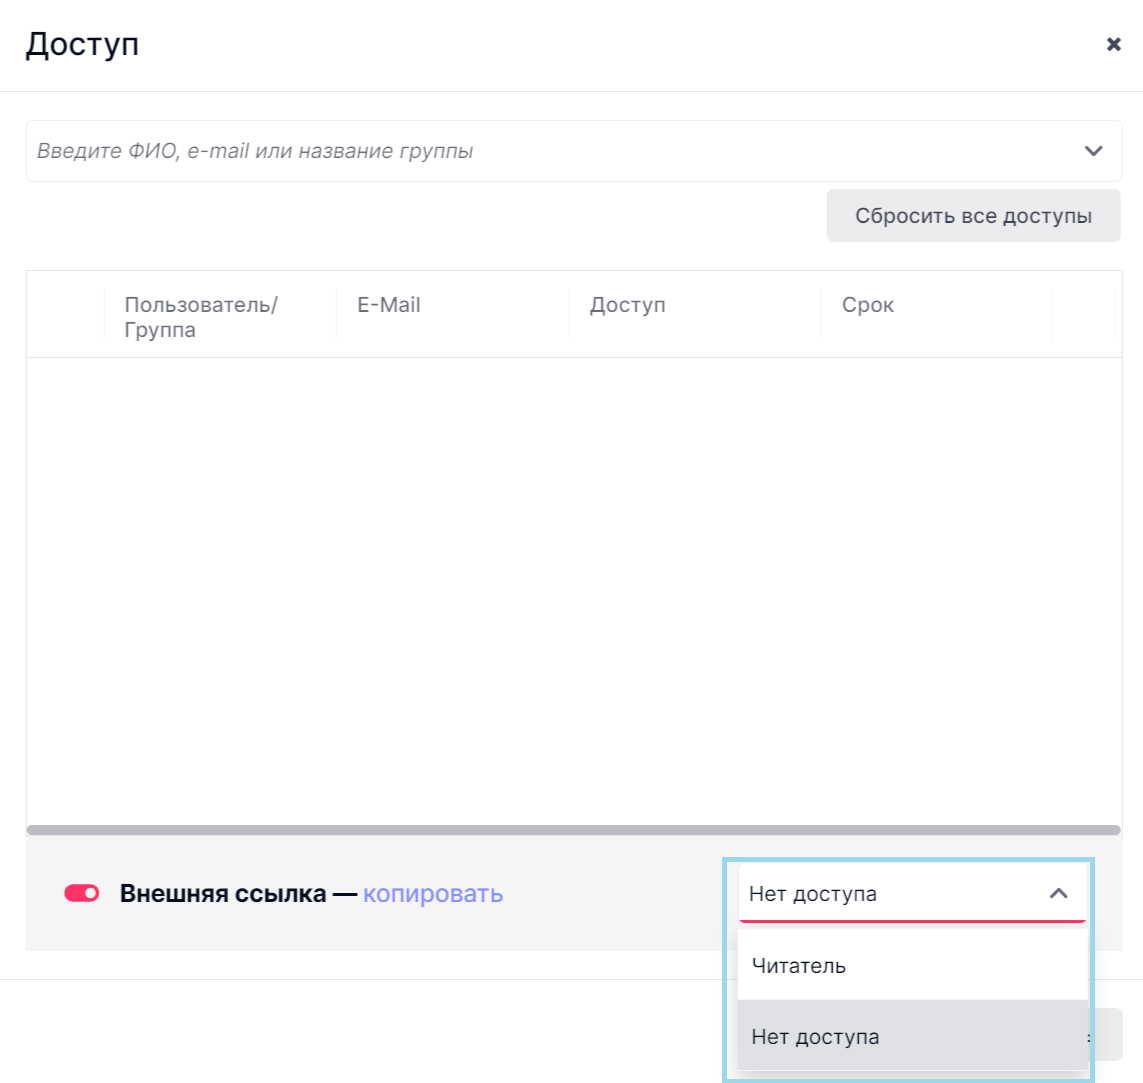The width and height of the screenshot is (1143, 1083).
Task: Click the table's horizontal scrollbar
Action: click(573, 830)
